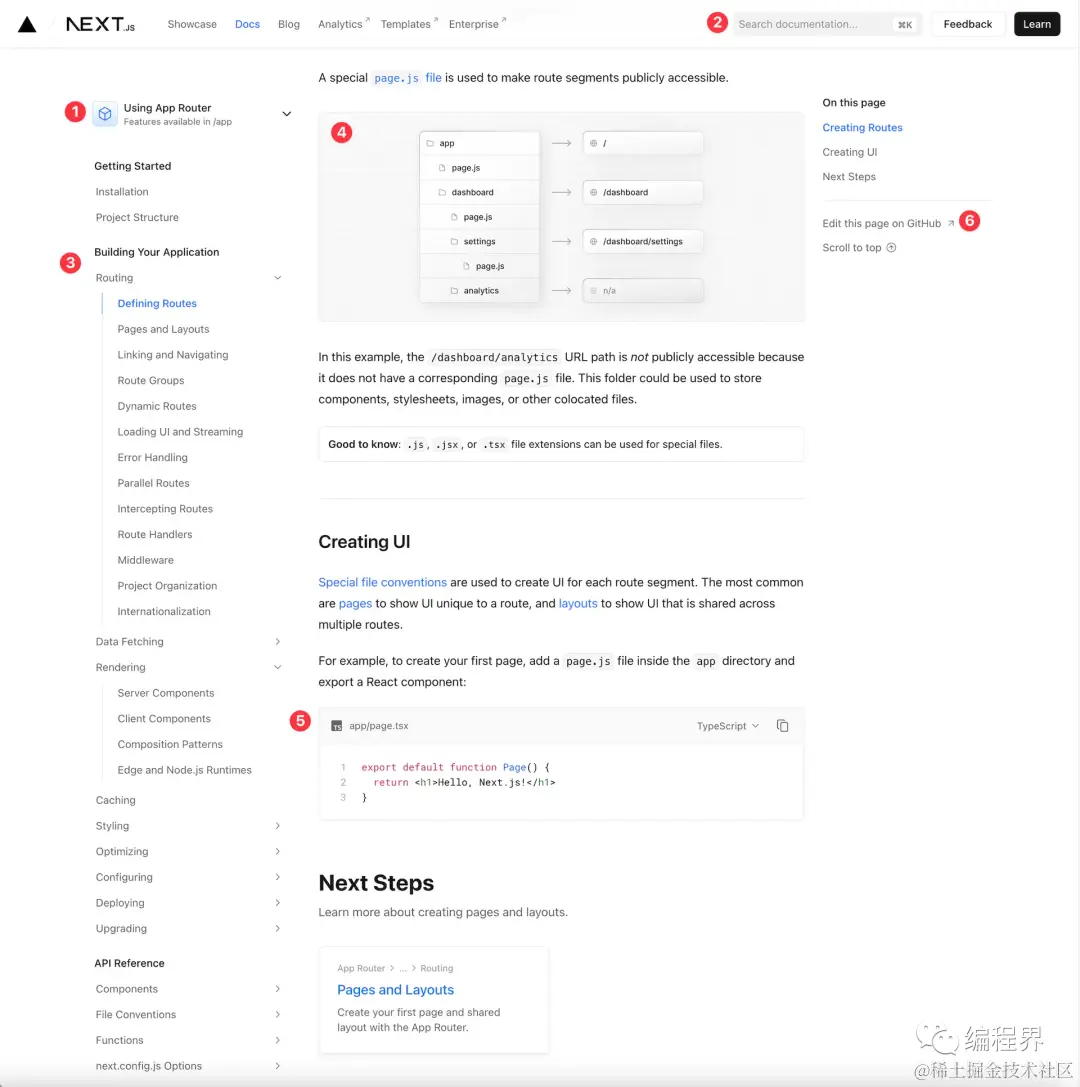Open Server Components sidebar item
The height and width of the screenshot is (1087, 1080).
[166, 693]
